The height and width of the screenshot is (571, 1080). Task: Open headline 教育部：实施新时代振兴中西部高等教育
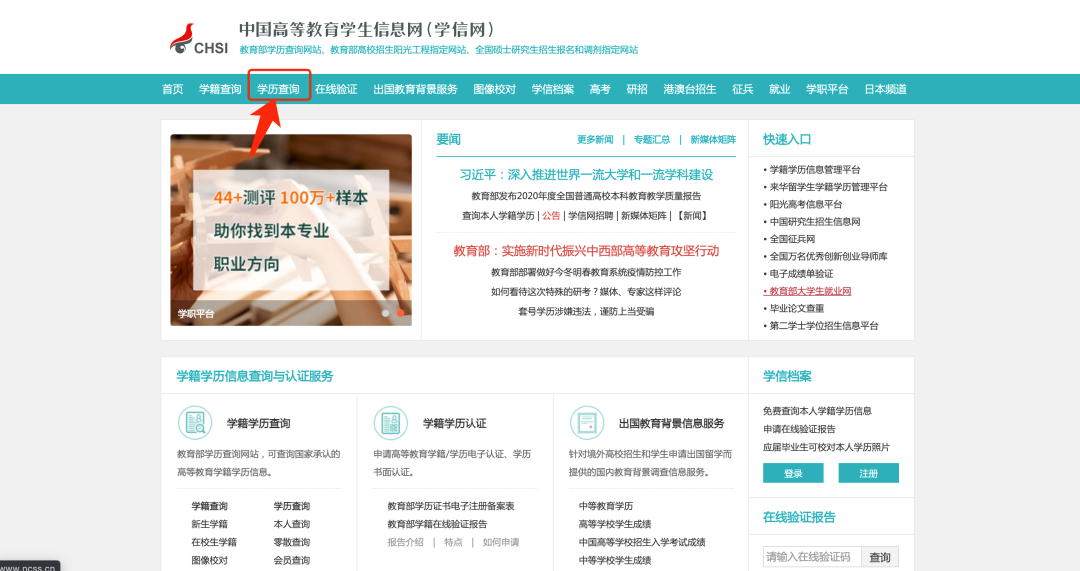586,251
